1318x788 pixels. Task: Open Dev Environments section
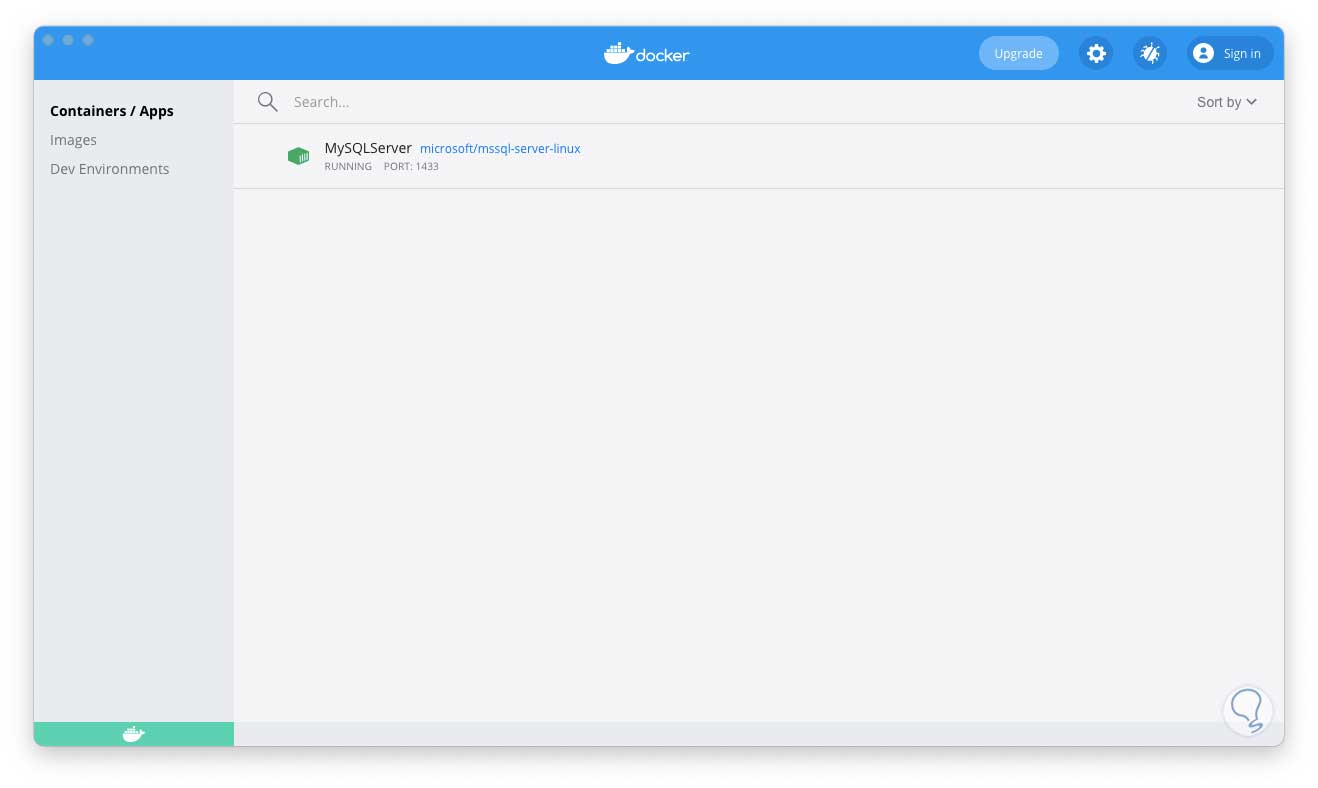coord(110,169)
